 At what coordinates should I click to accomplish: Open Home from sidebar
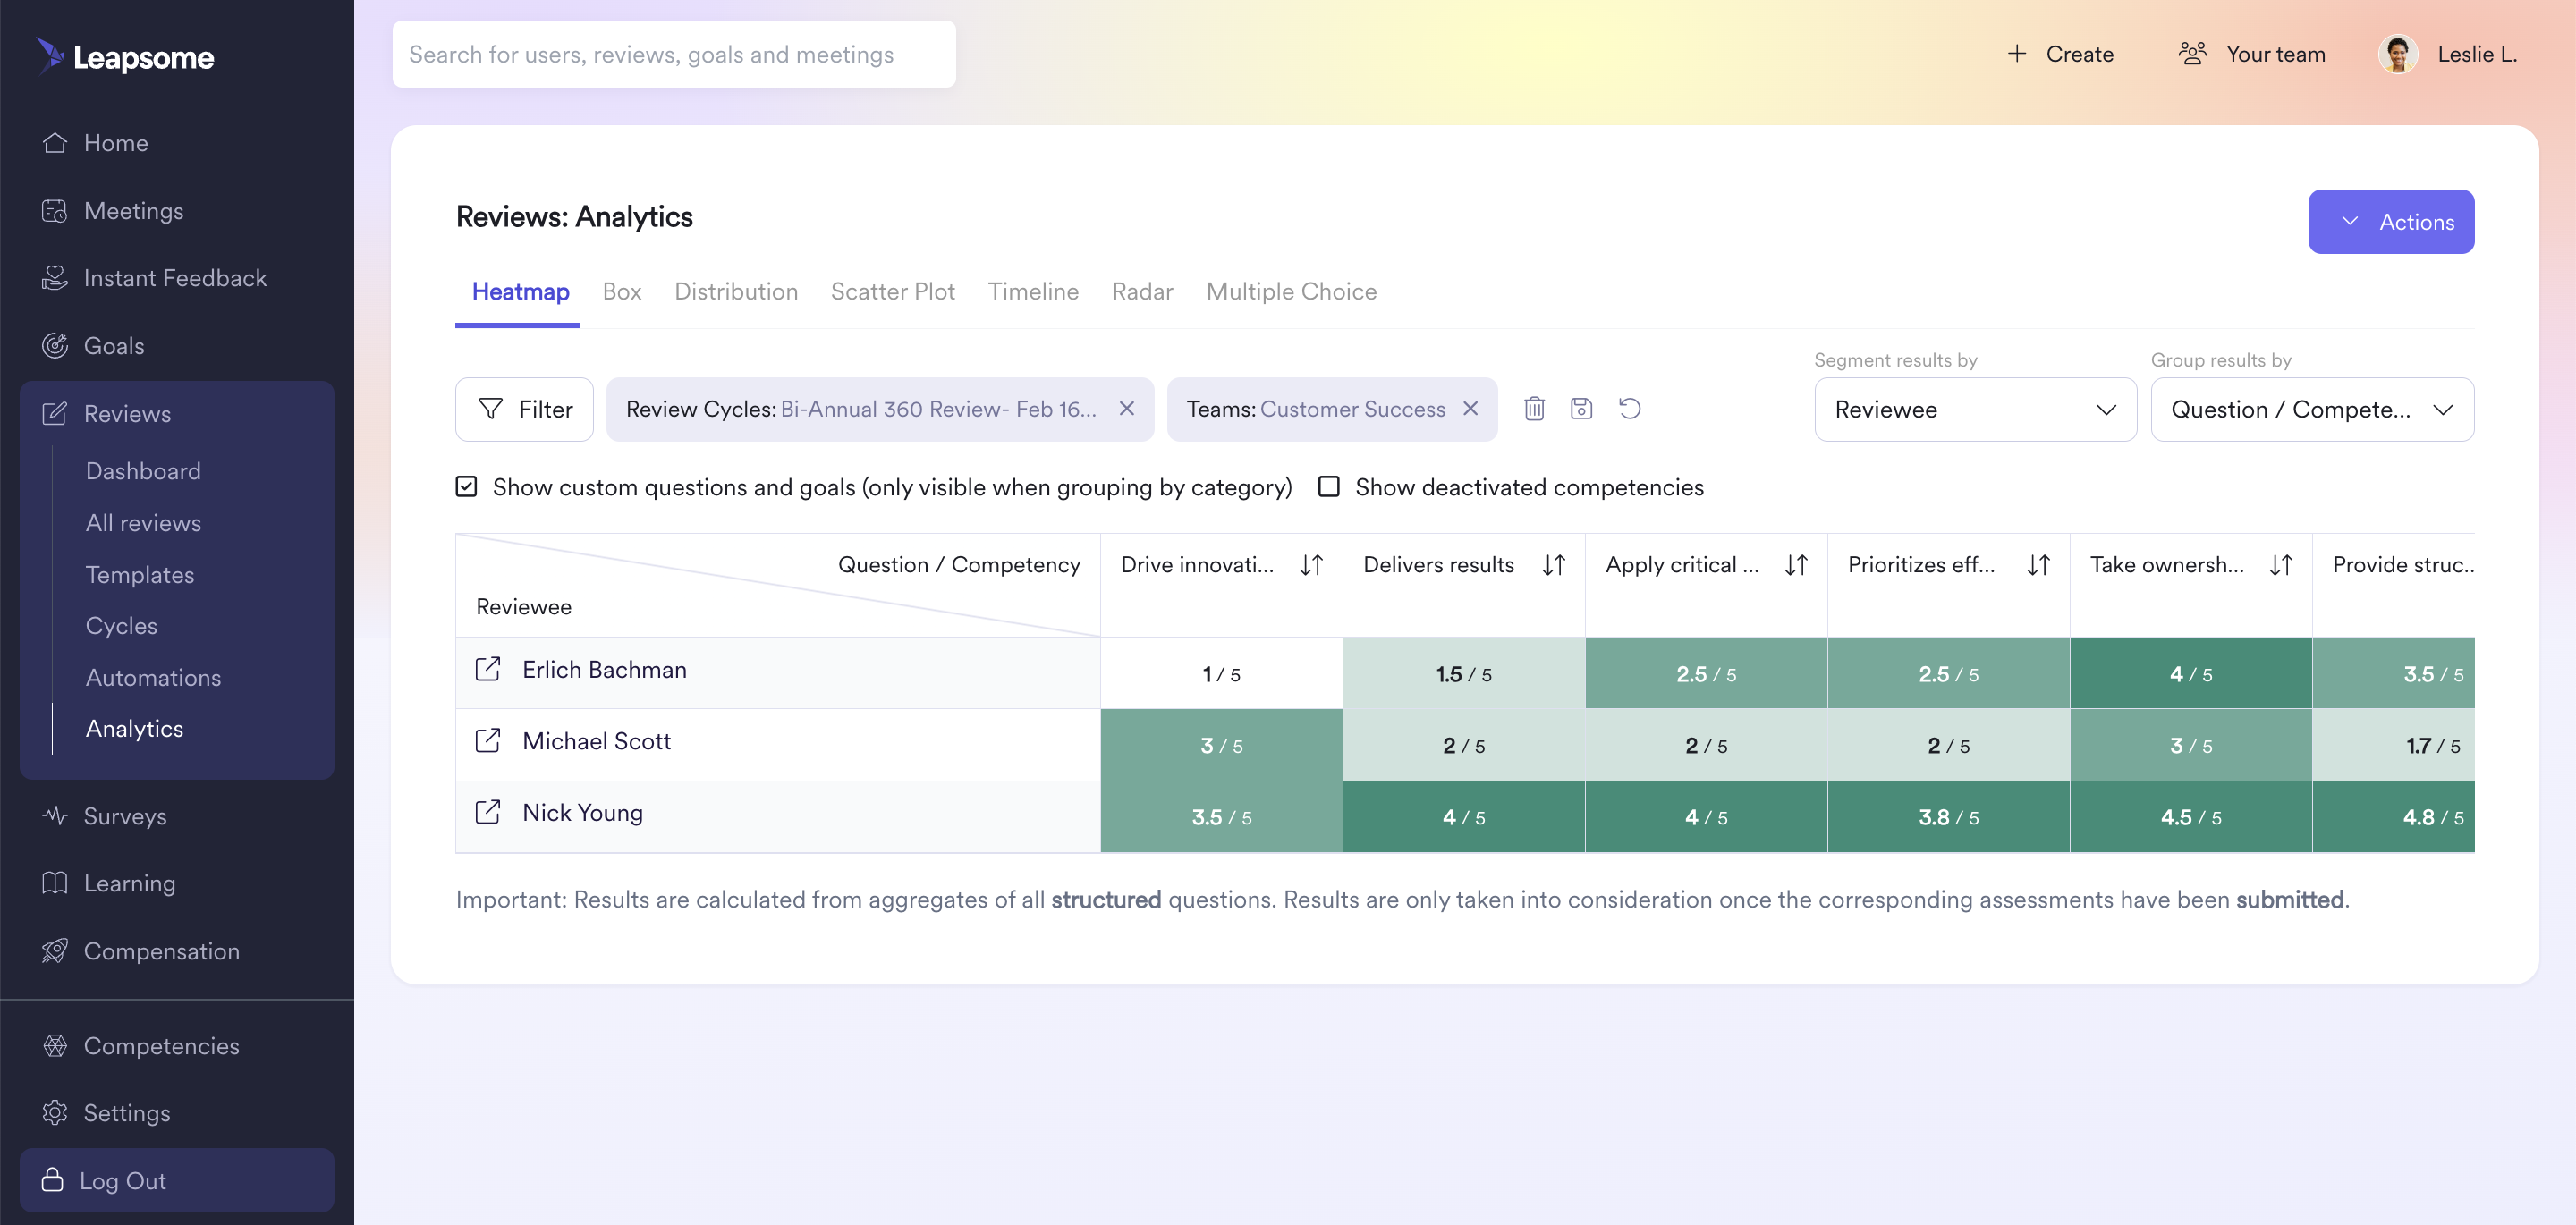tap(96, 143)
